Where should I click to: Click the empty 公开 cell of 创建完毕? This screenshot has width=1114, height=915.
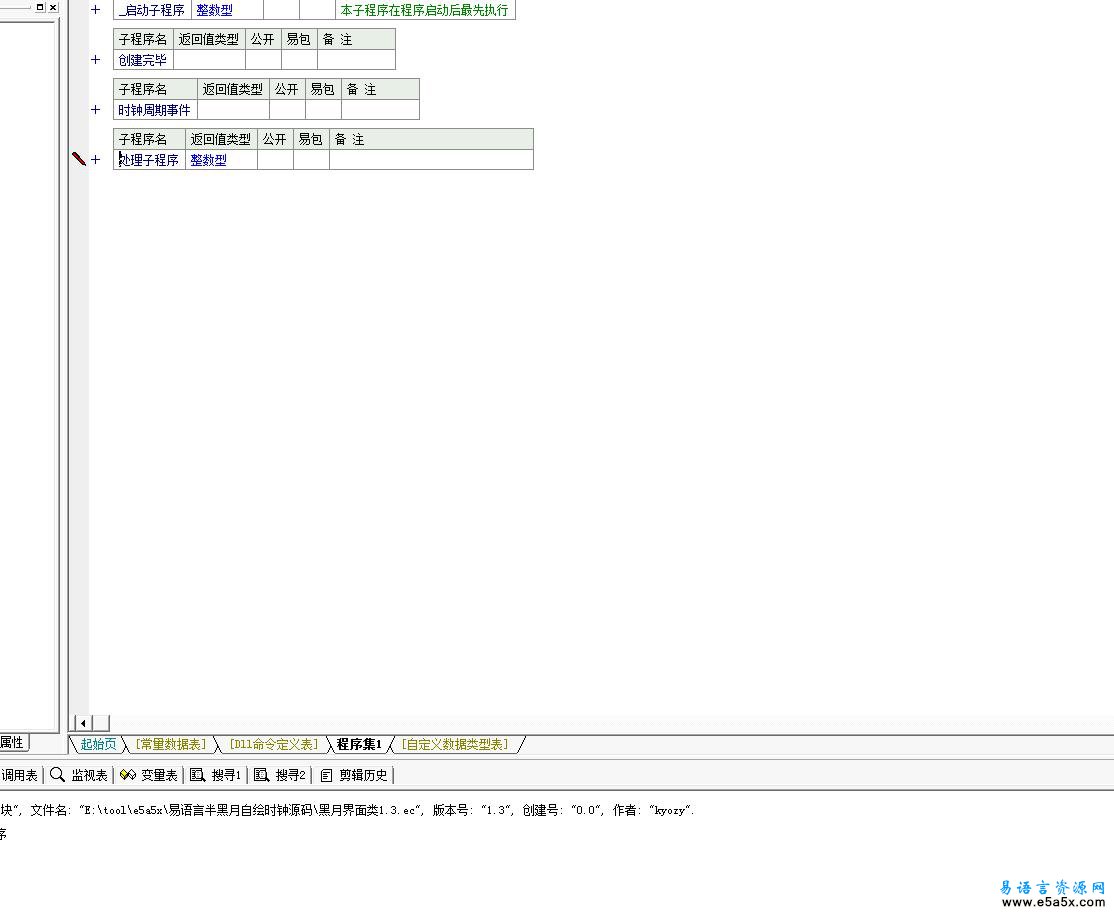[x=263, y=60]
